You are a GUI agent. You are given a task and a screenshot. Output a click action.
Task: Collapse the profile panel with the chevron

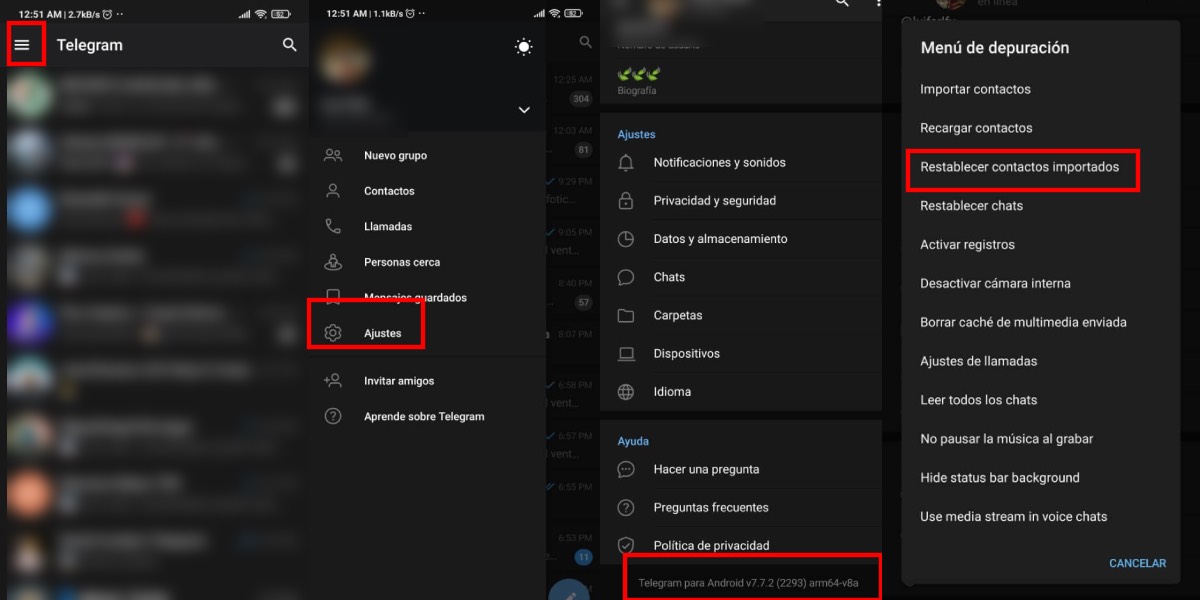pos(523,110)
